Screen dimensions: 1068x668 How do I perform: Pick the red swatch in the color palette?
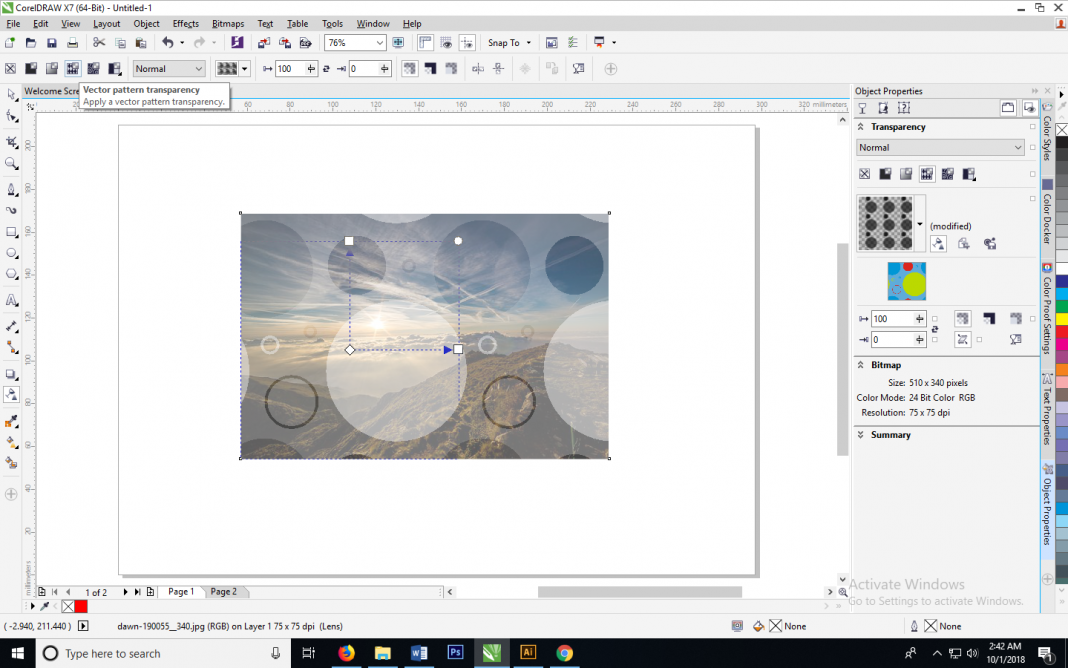1063,329
